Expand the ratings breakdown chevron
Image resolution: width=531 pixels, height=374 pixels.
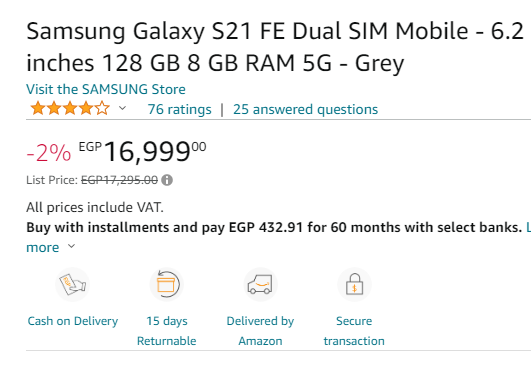[x=123, y=108]
